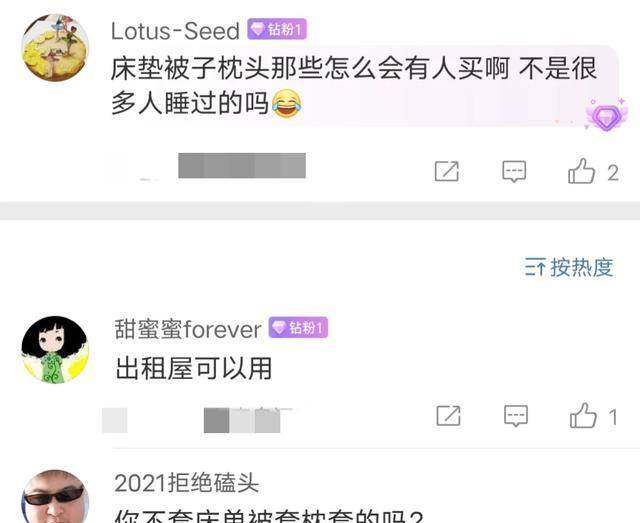Share Lotus-Seed's comment
Image resolution: width=640 pixels, height=523 pixels.
[x=447, y=171]
